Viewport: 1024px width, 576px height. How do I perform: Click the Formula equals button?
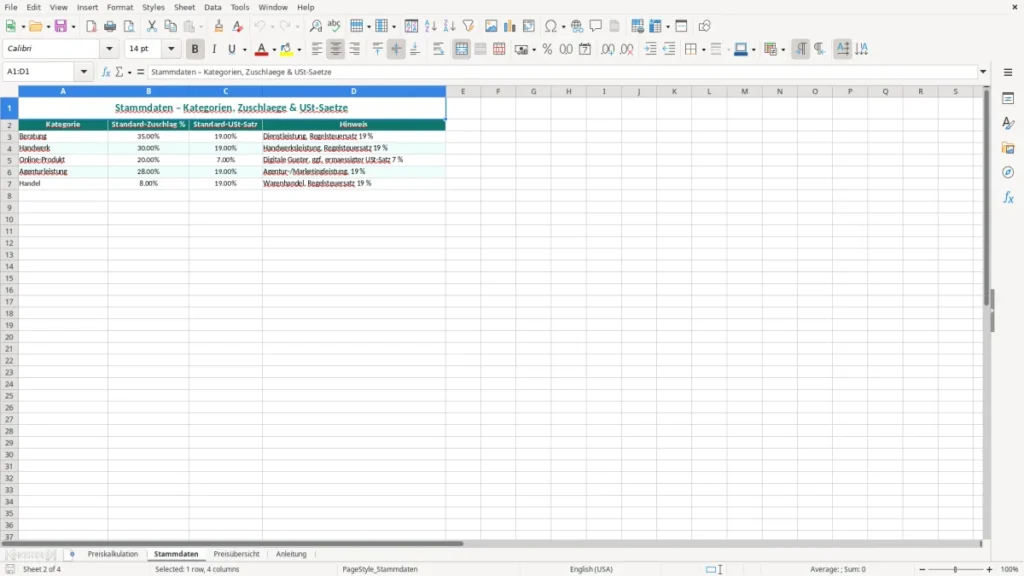pyautogui.click(x=140, y=72)
